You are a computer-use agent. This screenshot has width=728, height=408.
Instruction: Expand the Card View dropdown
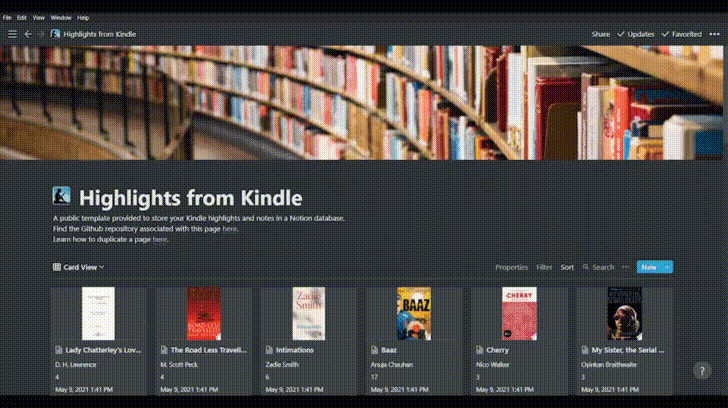(78, 267)
